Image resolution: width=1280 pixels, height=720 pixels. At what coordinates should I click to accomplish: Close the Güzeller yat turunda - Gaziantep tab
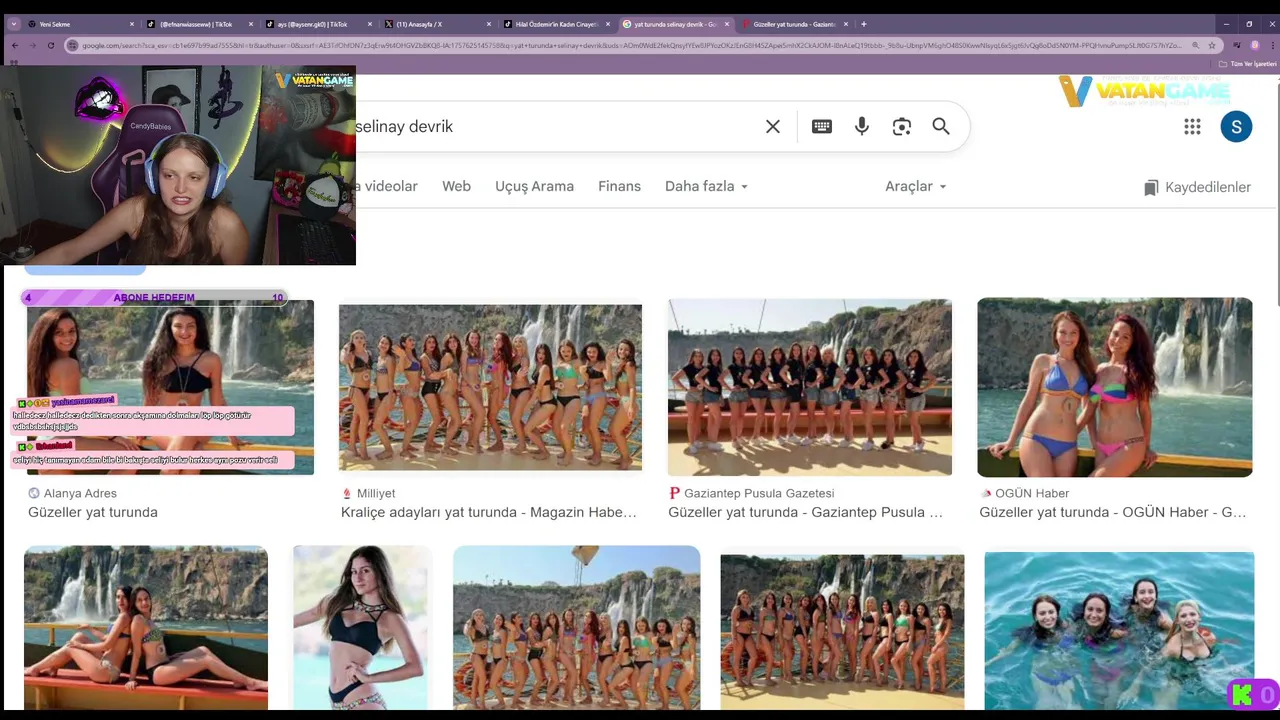pyautogui.click(x=846, y=24)
